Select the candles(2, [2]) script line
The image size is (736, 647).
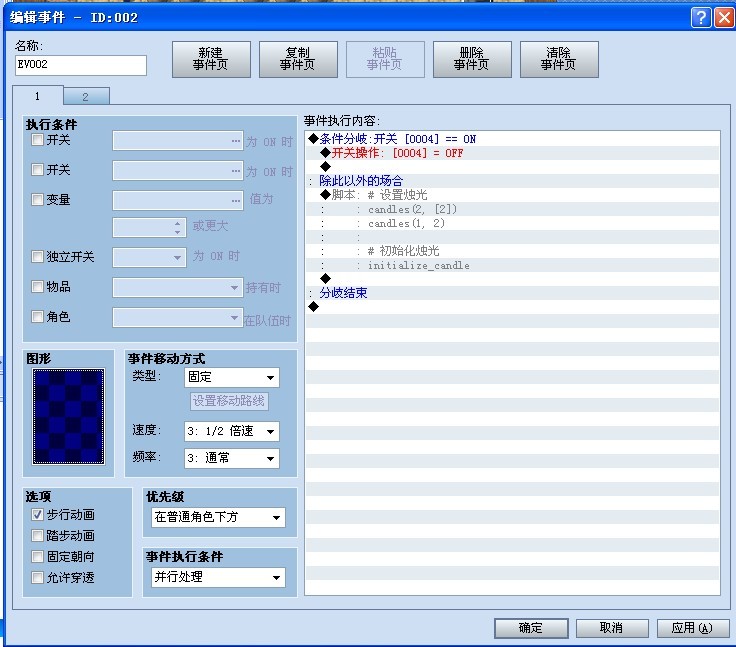pos(513,209)
